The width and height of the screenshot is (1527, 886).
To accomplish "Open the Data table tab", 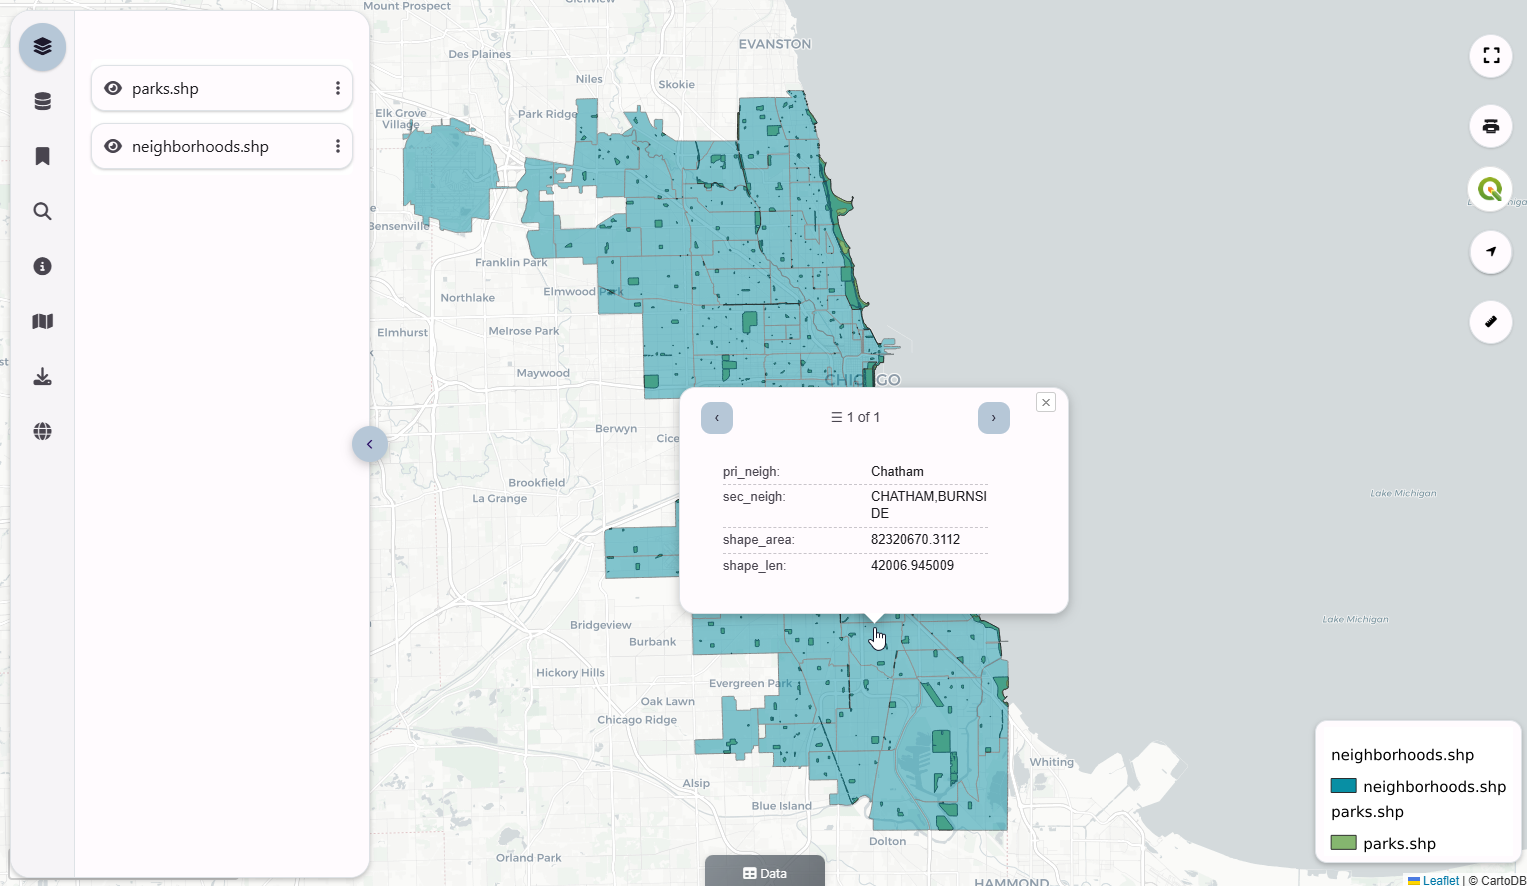I will coord(765,872).
